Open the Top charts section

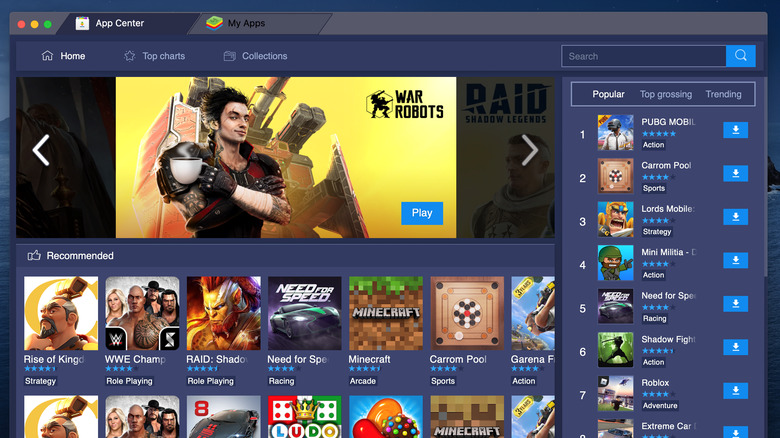154,56
